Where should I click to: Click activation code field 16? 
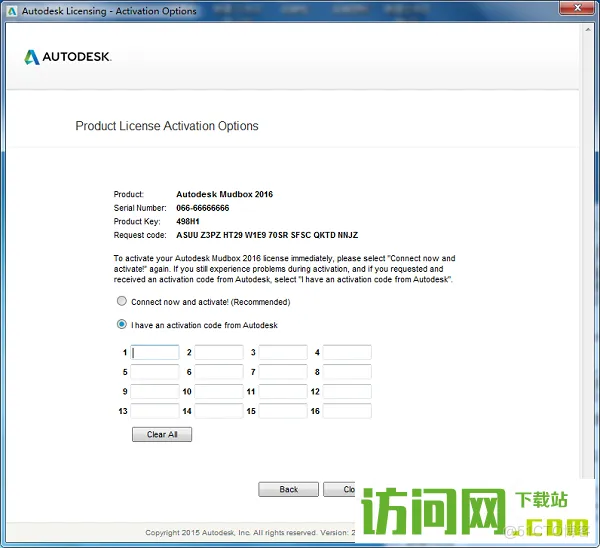pos(347,411)
